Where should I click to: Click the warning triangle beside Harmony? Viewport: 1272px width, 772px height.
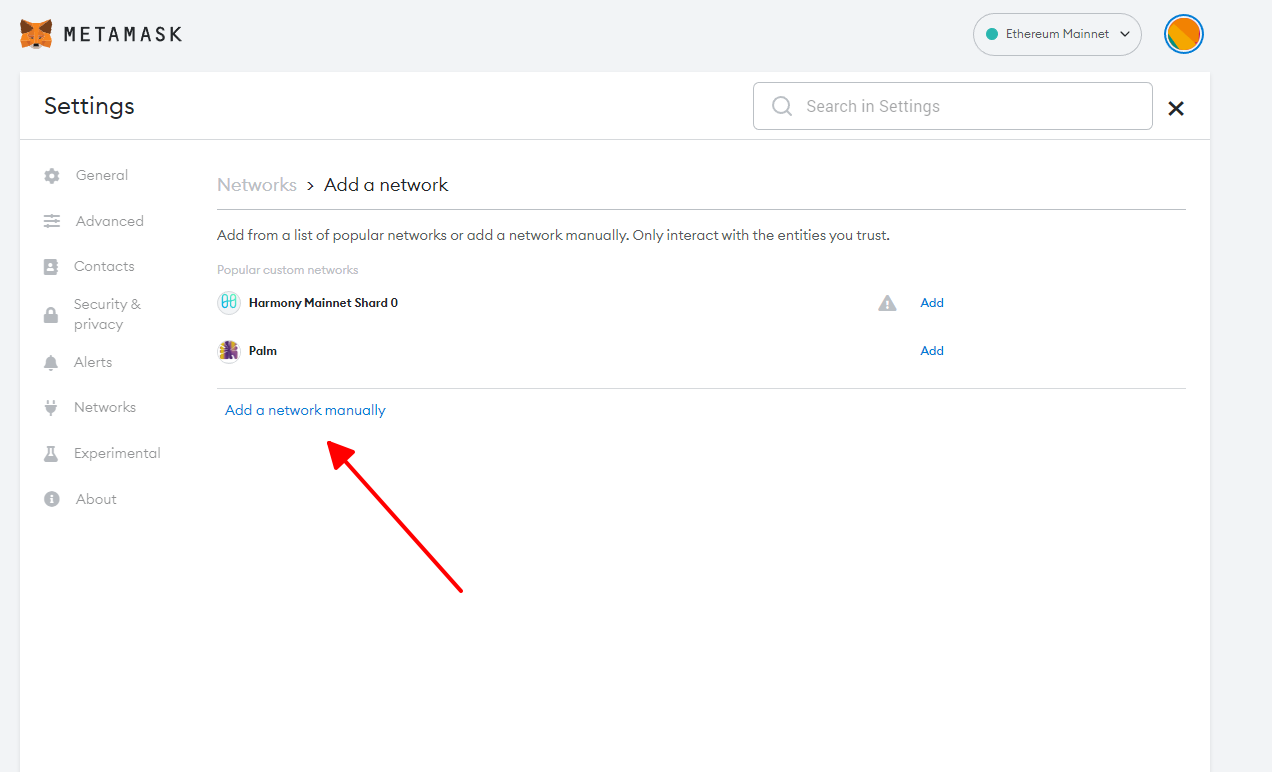tap(887, 303)
